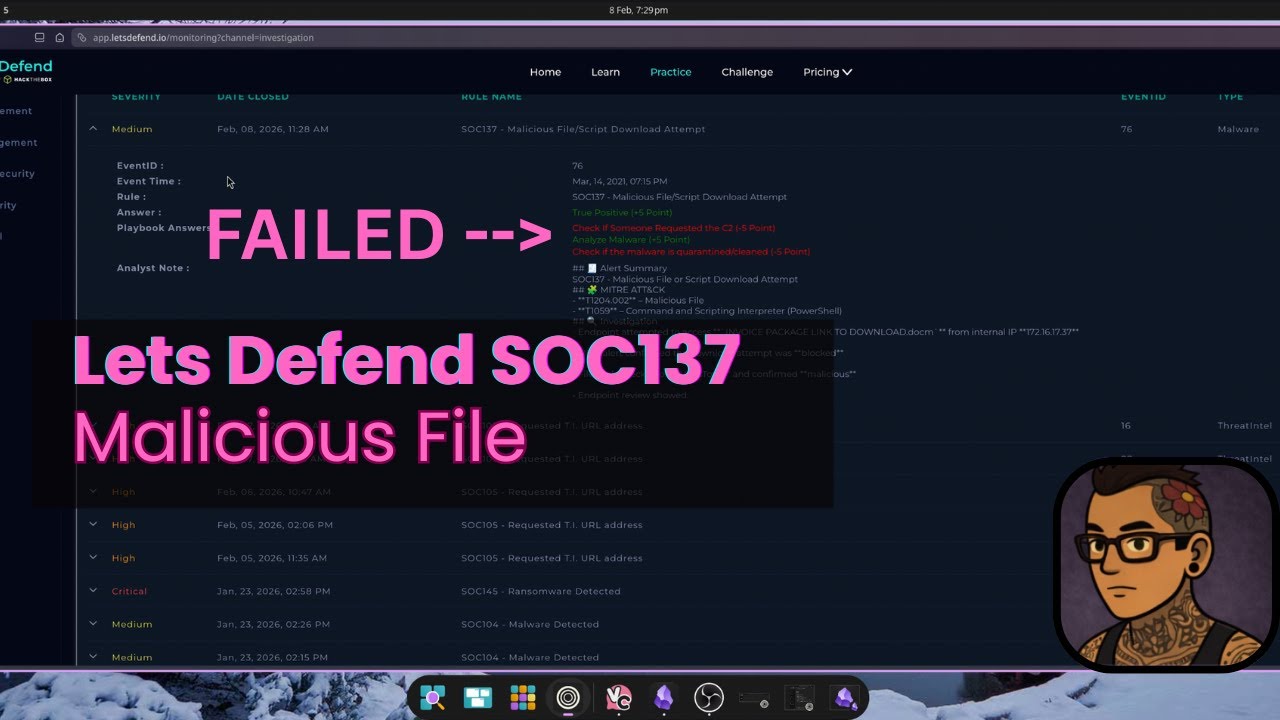Click 'Check If Someone Requested the C2 (-5 Point)'
1280x720 pixels.
click(x=673, y=228)
